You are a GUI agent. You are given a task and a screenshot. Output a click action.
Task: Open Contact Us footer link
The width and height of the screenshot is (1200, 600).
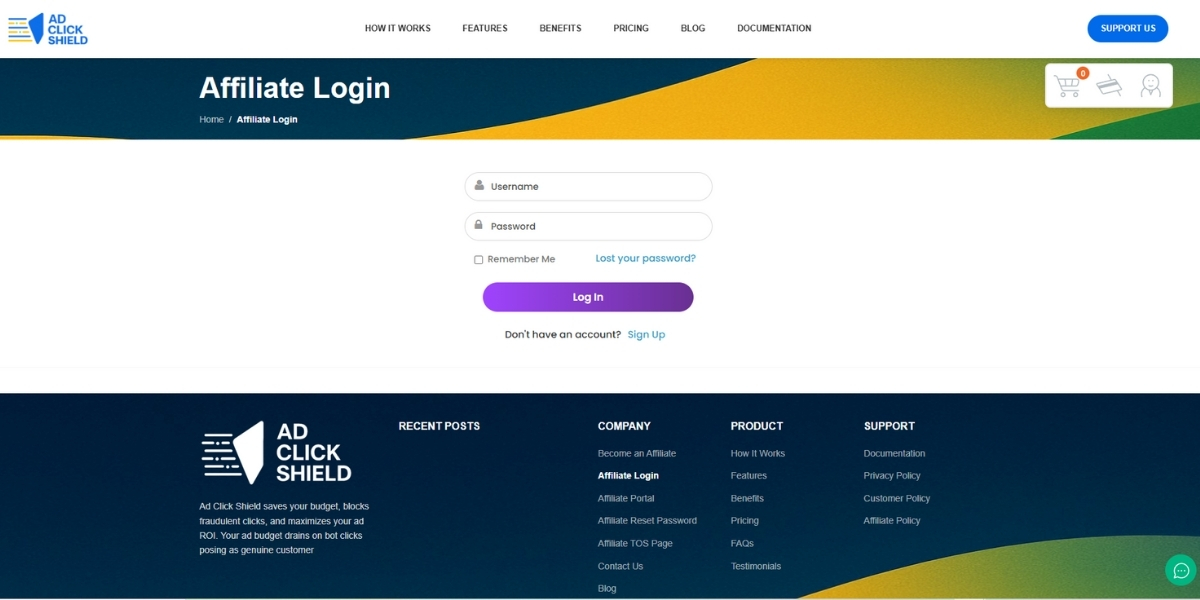pyautogui.click(x=620, y=567)
